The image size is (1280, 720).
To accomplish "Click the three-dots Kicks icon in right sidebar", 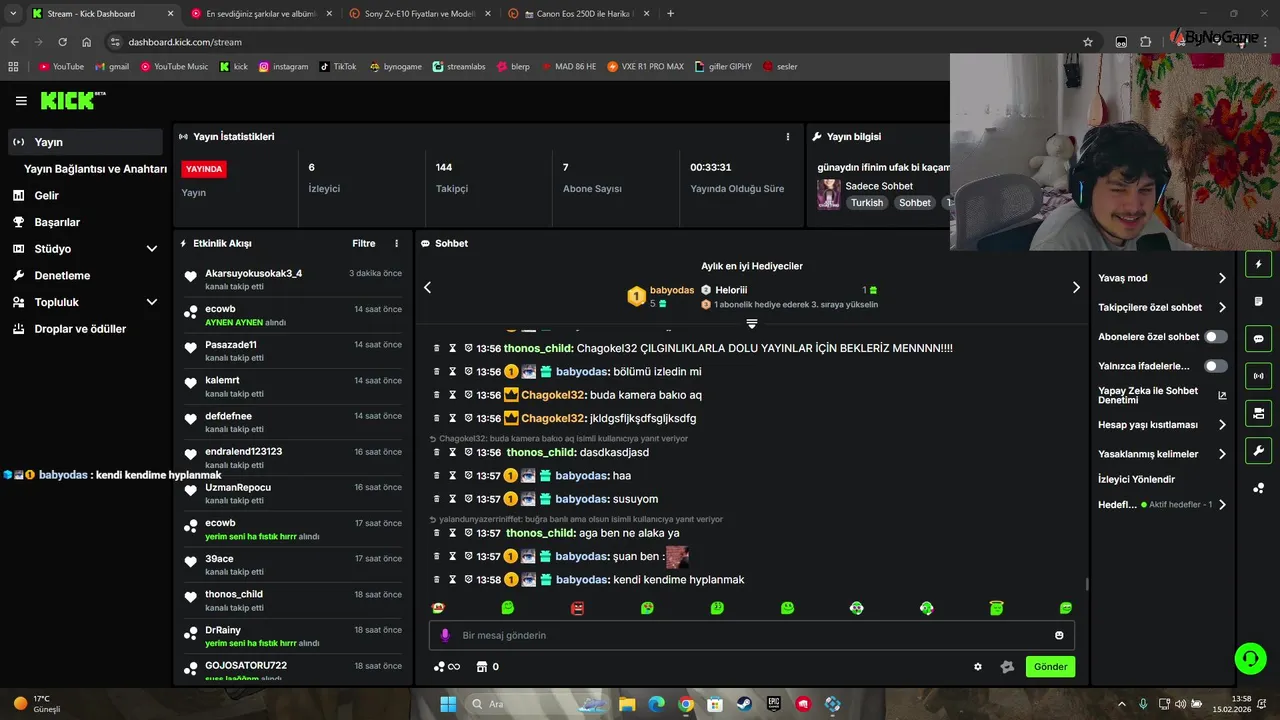I will 1258,488.
